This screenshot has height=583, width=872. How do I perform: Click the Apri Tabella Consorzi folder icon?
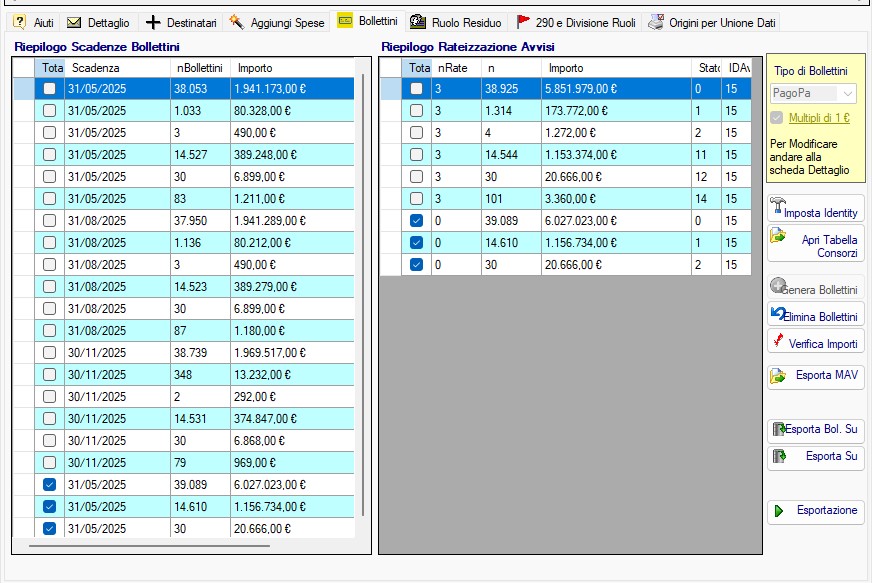pyautogui.click(x=777, y=237)
